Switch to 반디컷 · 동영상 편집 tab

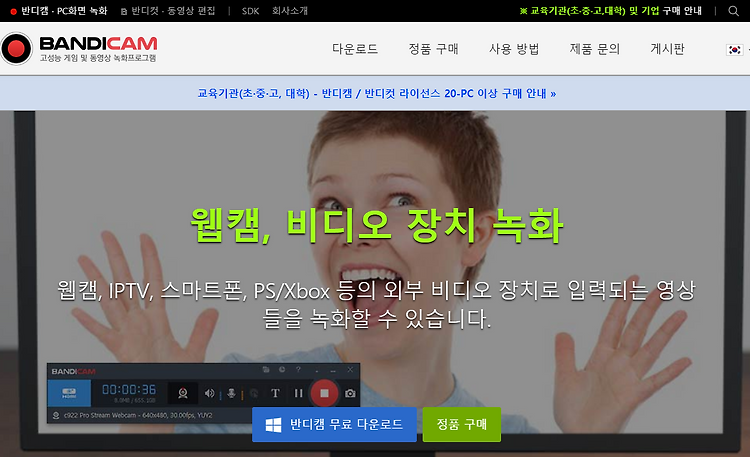point(168,11)
